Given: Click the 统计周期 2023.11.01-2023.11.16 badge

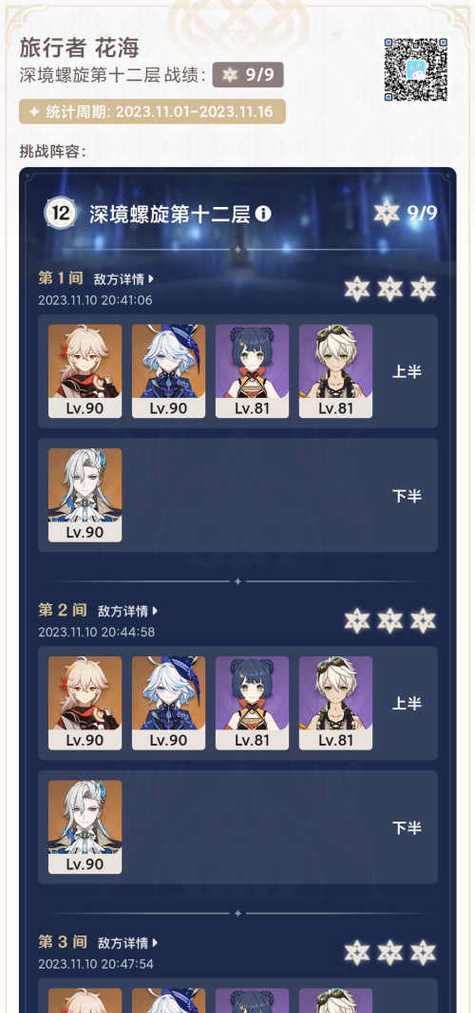Looking at the screenshot, I should [x=153, y=112].
